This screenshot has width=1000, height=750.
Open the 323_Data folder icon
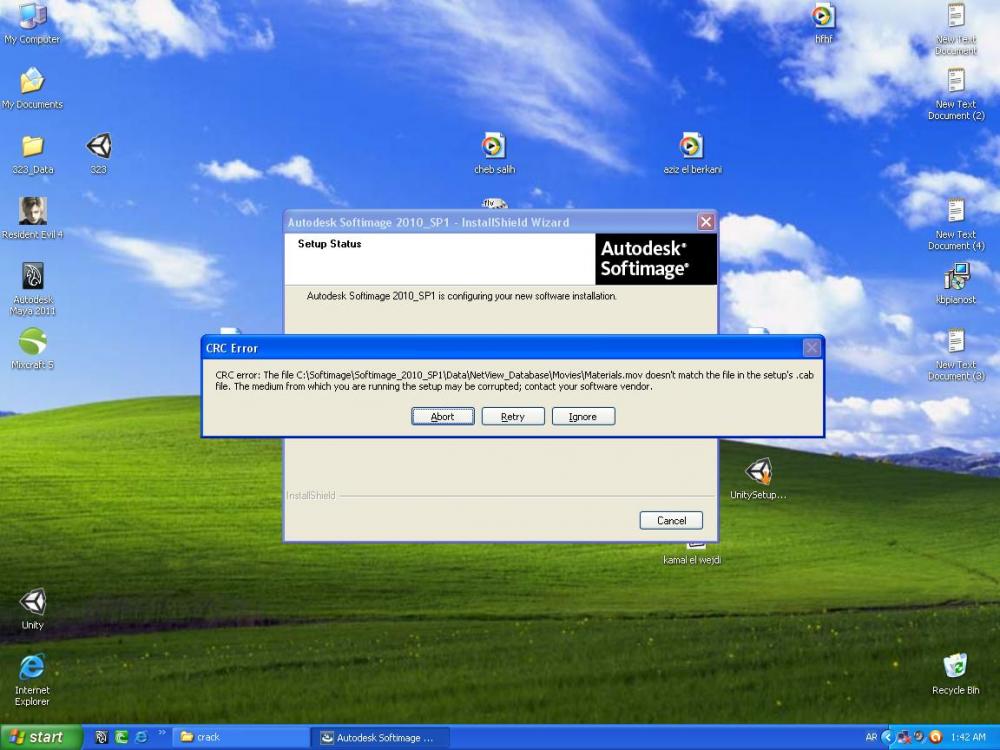[x=33, y=154]
